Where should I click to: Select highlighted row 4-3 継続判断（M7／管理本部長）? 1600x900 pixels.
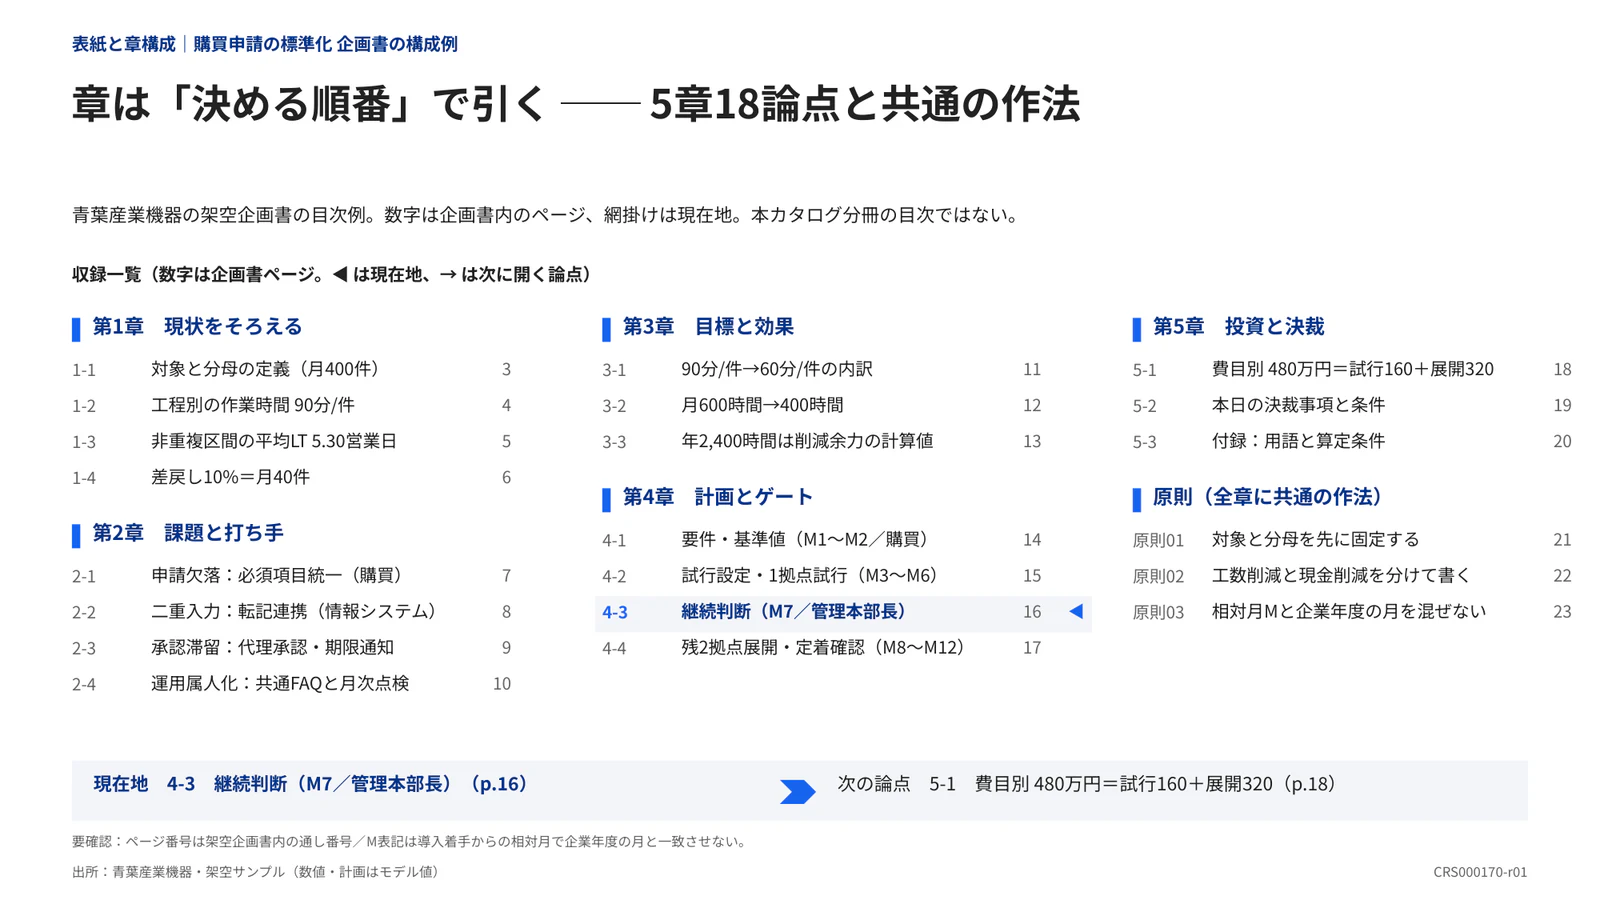pos(843,612)
